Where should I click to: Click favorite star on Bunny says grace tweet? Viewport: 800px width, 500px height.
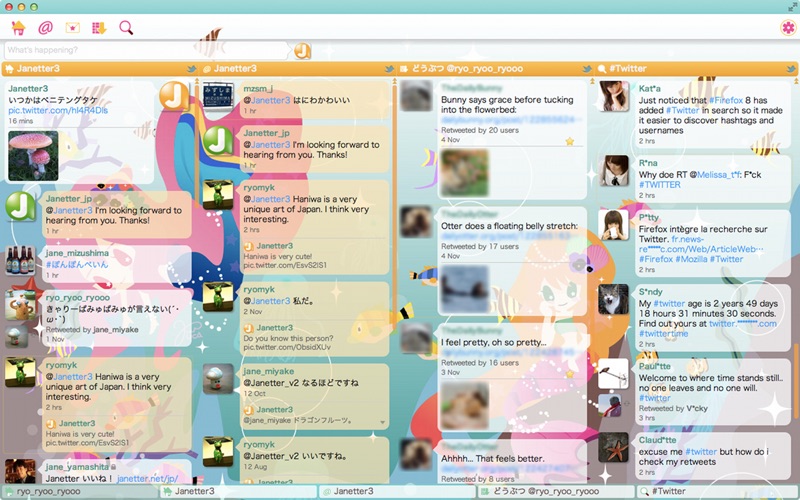(x=570, y=141)
